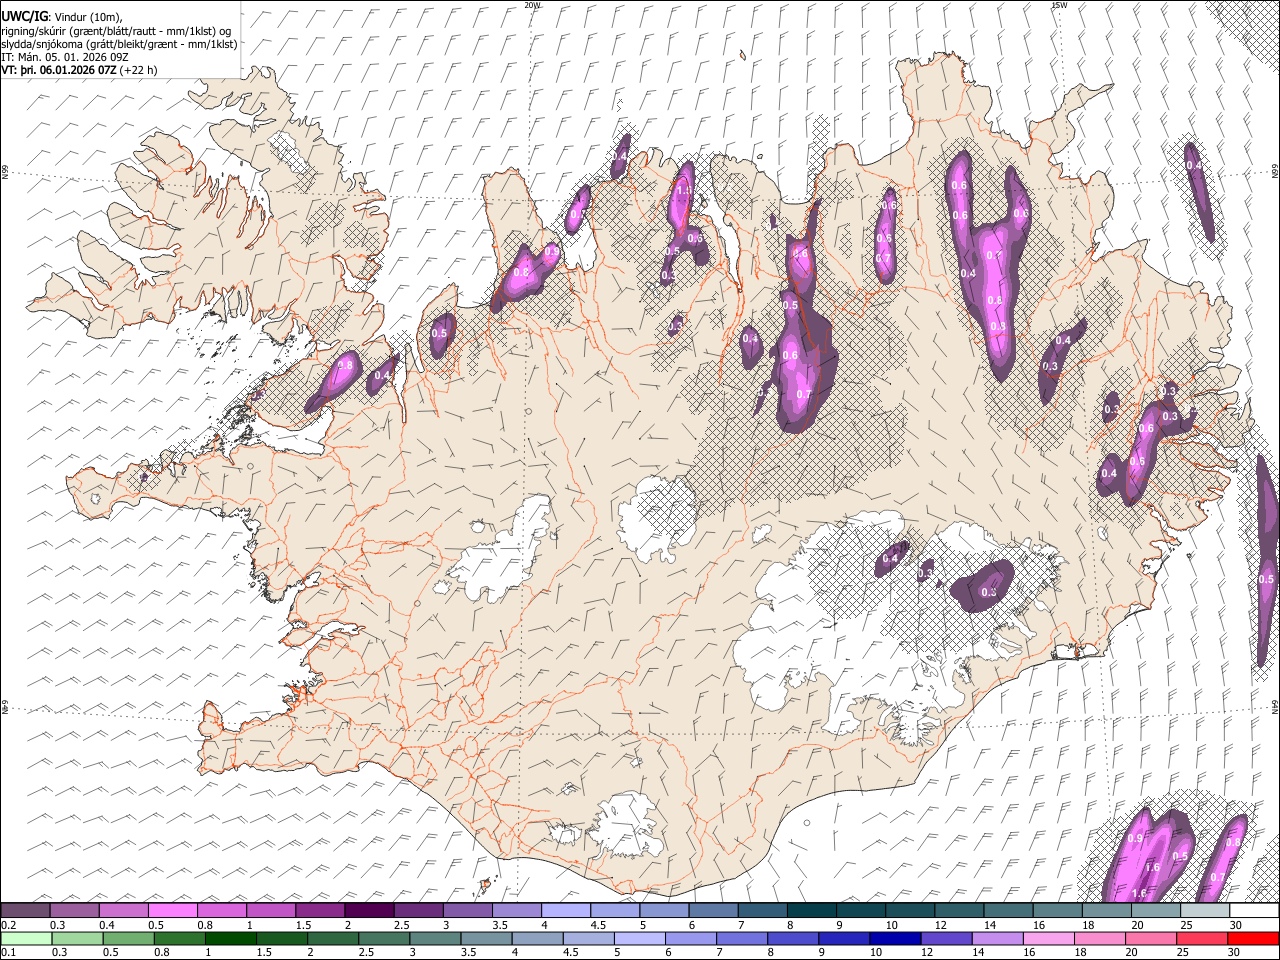Click the medium green swatch between 0.5 and 0.8 in the lower legend

point(128,938)
